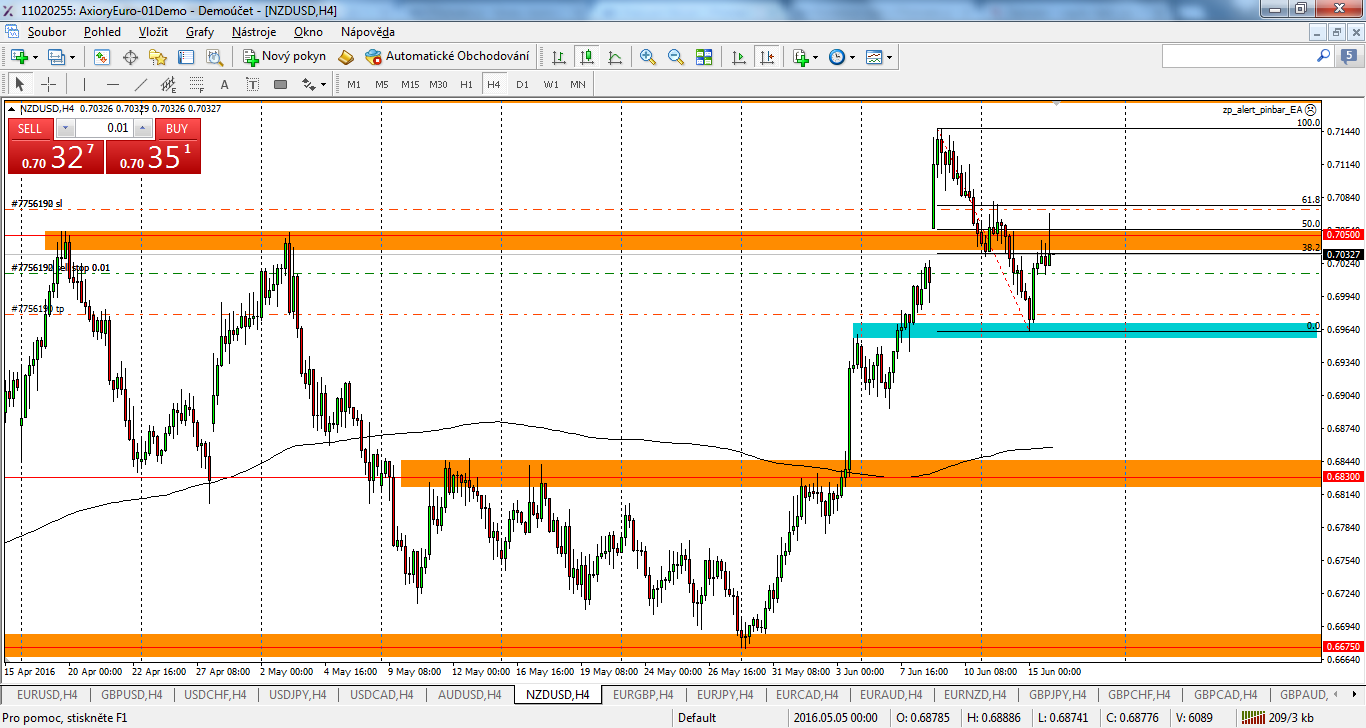The width and height of the screenshot is (1366, 728).
Task: Switch timeframe to D1
Action: point(522,84)
